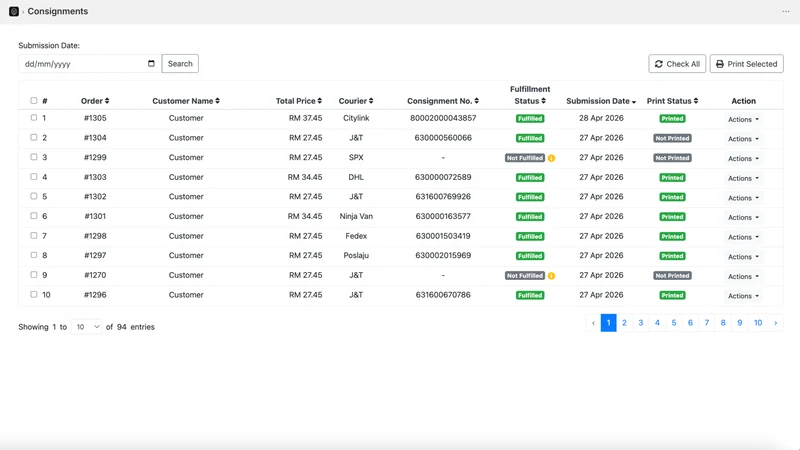
Task: Select checkbox for order #1302
Action: click(x=34, y=196)
